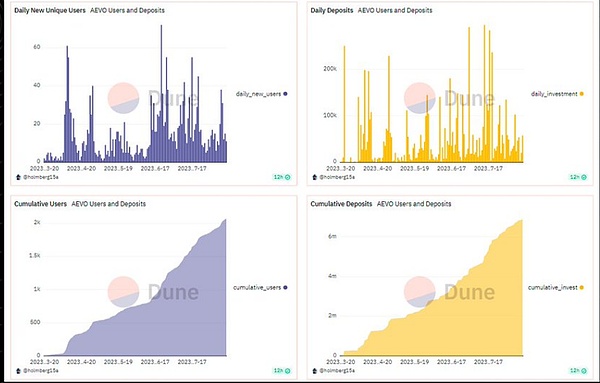Viewport: 600px width, 383px height.
Task: Open the Cumulative Users chart title
Action: coord(41,204)
